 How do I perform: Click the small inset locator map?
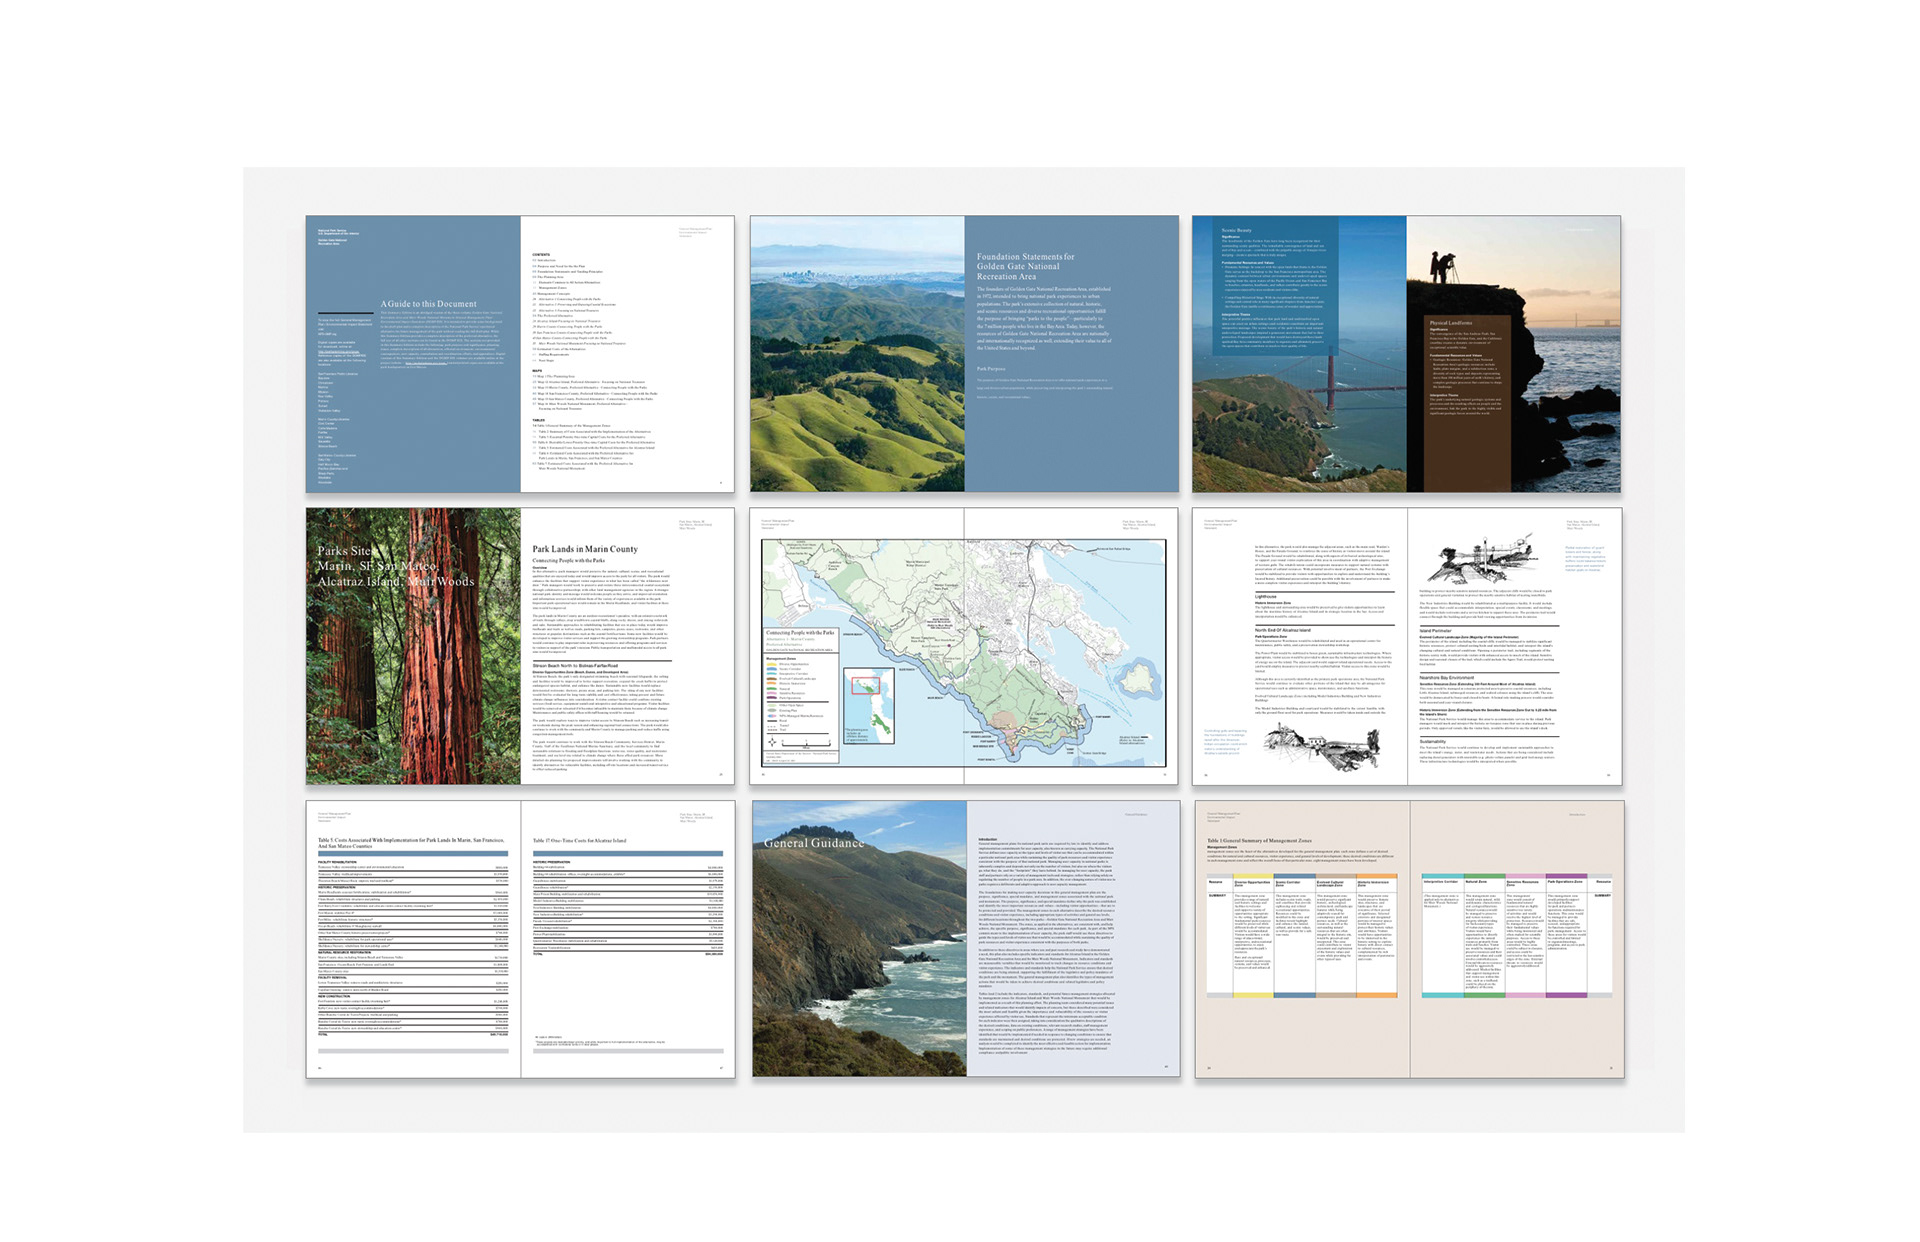(x=870, y=708)
